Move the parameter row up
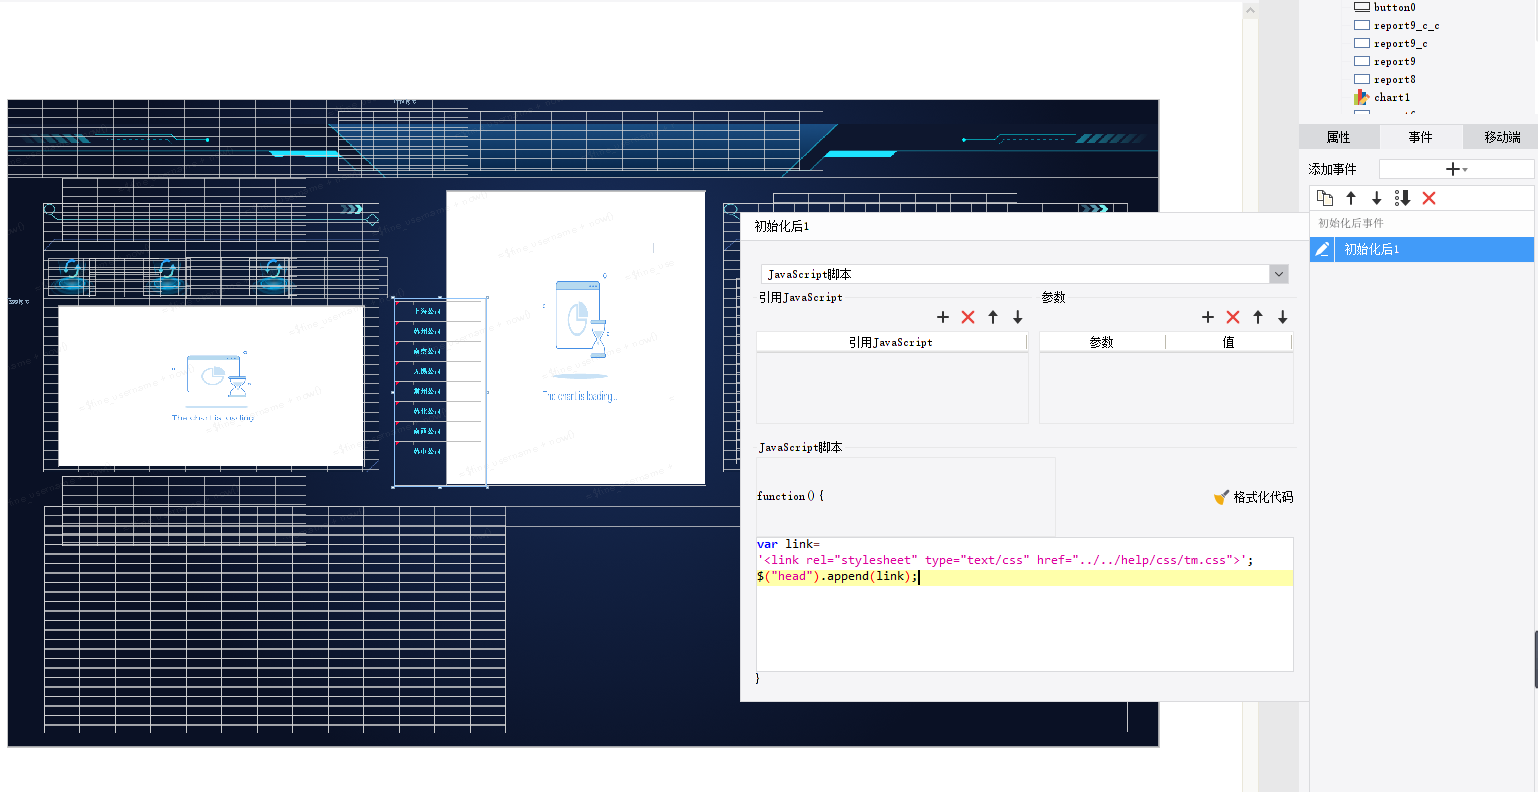Viewport: 1538px width, 792px height. pyautogui.click(x=1258, y=317)
